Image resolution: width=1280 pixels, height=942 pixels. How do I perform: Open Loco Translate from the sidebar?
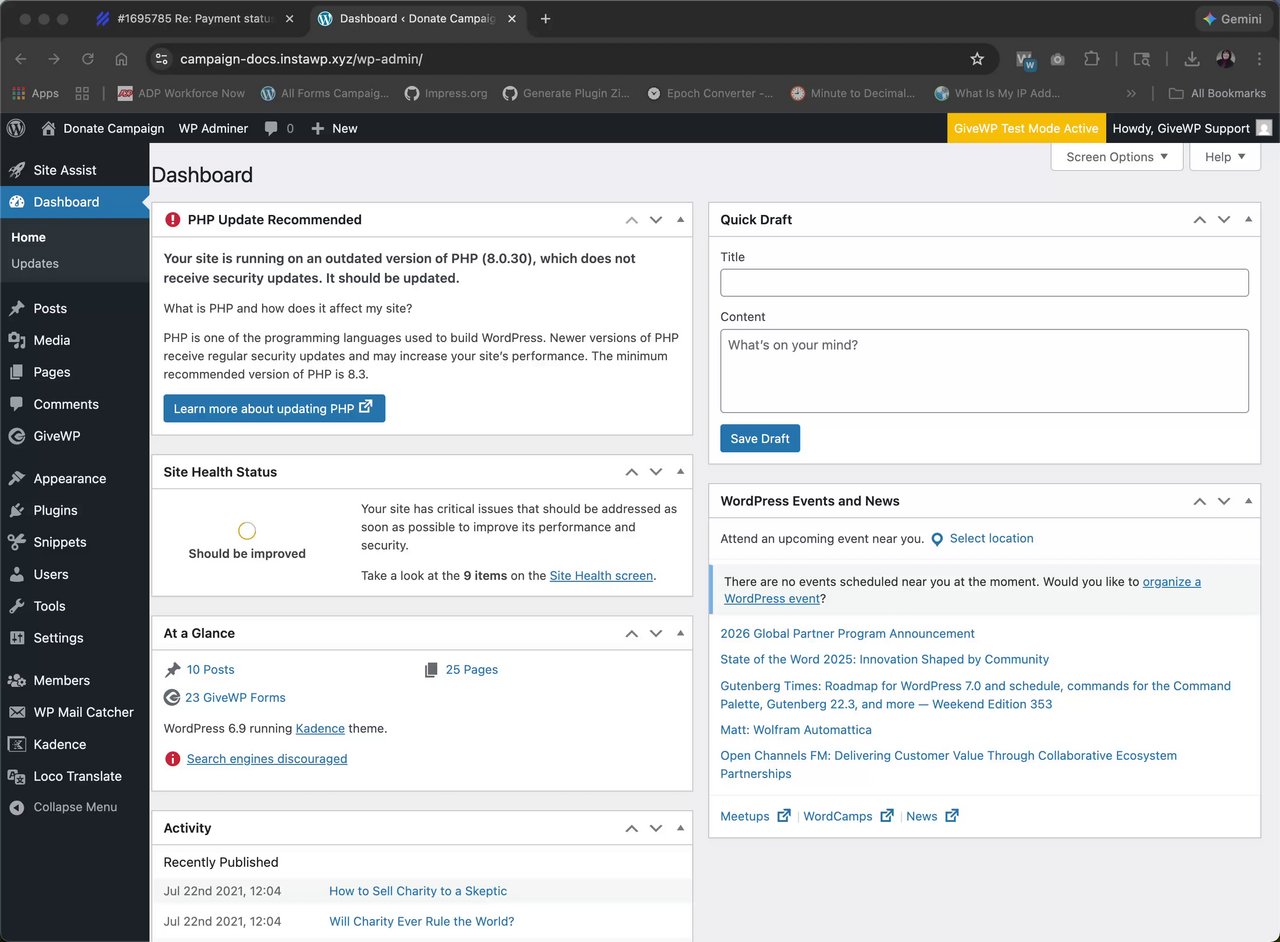click(77, 776)
